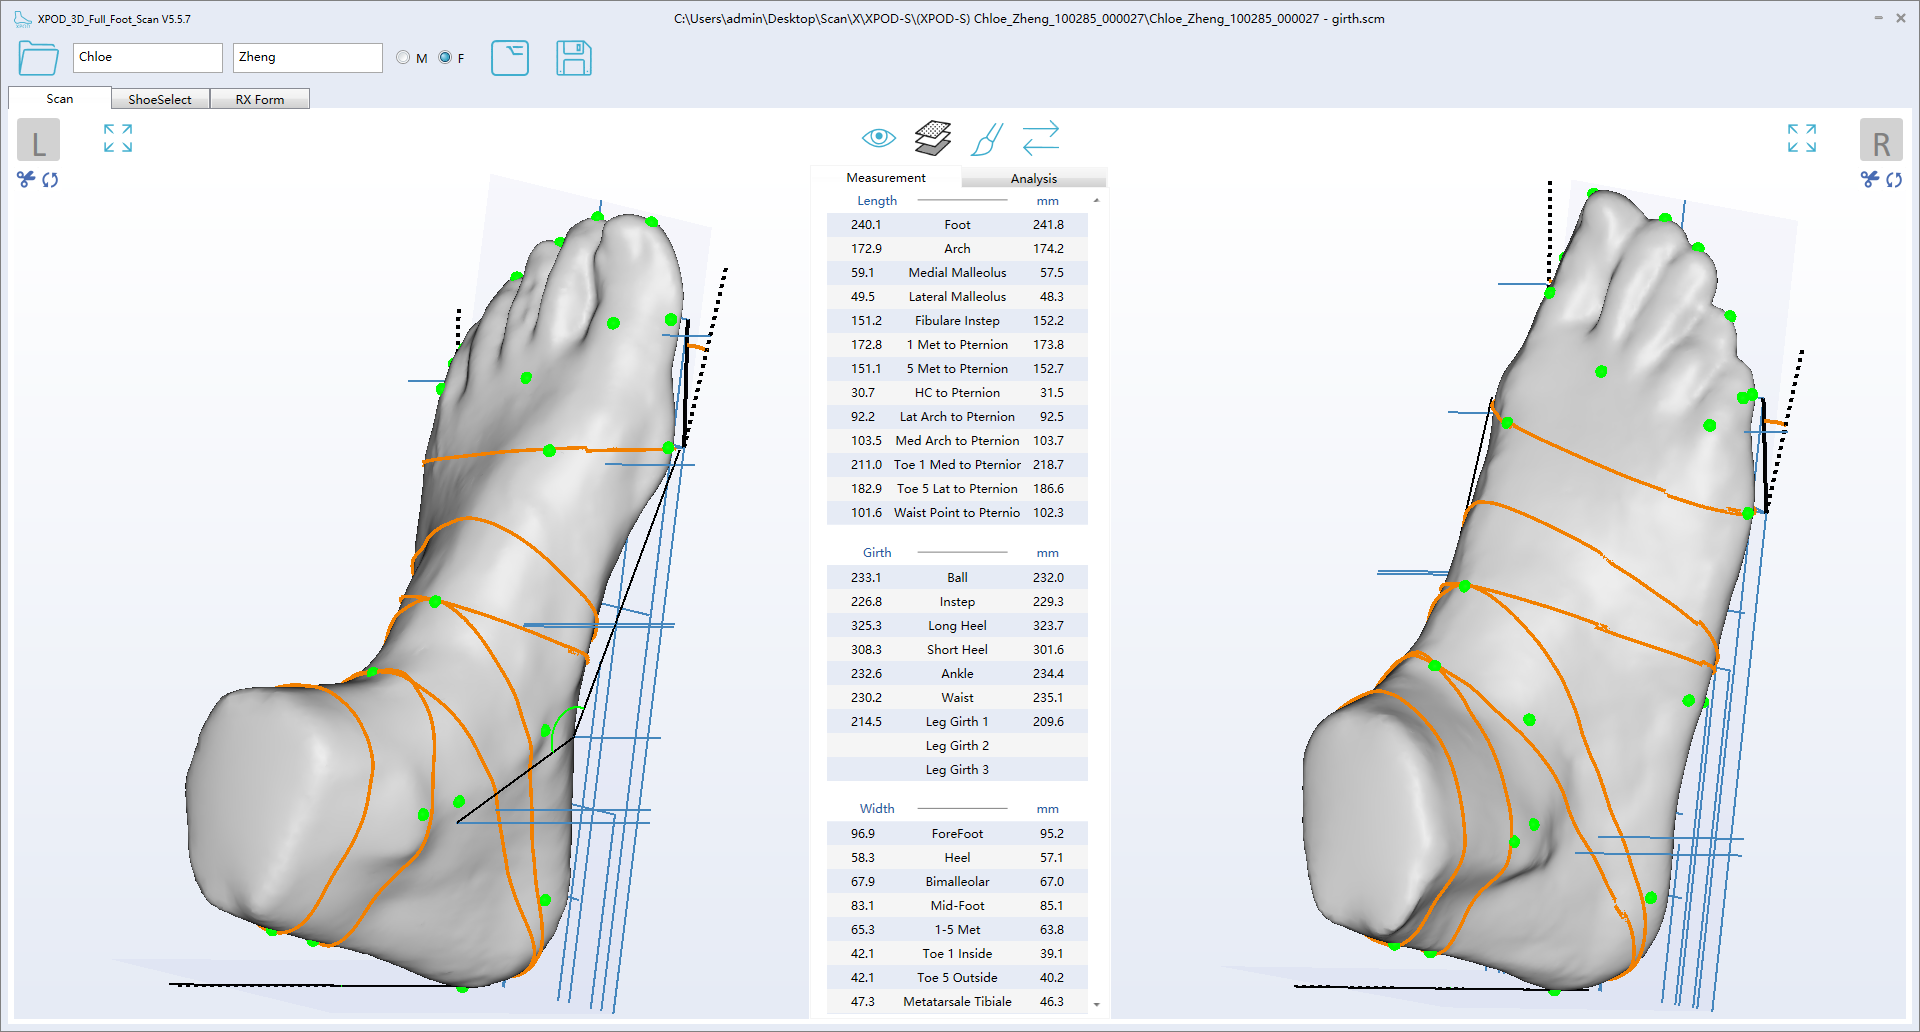
Task: Click the left foot scissors crop icon
Action: (x=26, y=179)
